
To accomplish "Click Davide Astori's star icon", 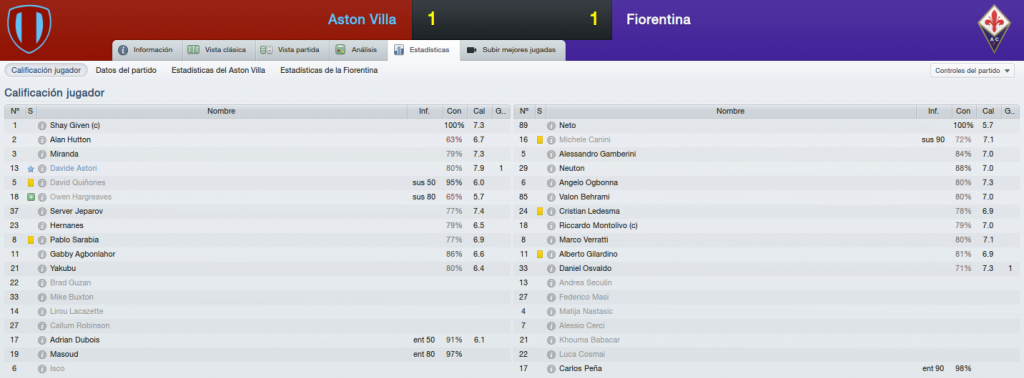I will coord(31,168).
